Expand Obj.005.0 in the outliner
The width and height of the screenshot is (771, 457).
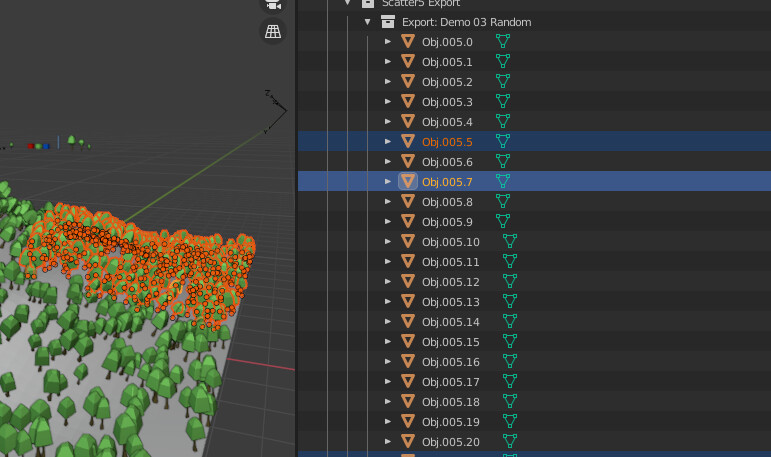pyautogui.click(x=388, y=42)
